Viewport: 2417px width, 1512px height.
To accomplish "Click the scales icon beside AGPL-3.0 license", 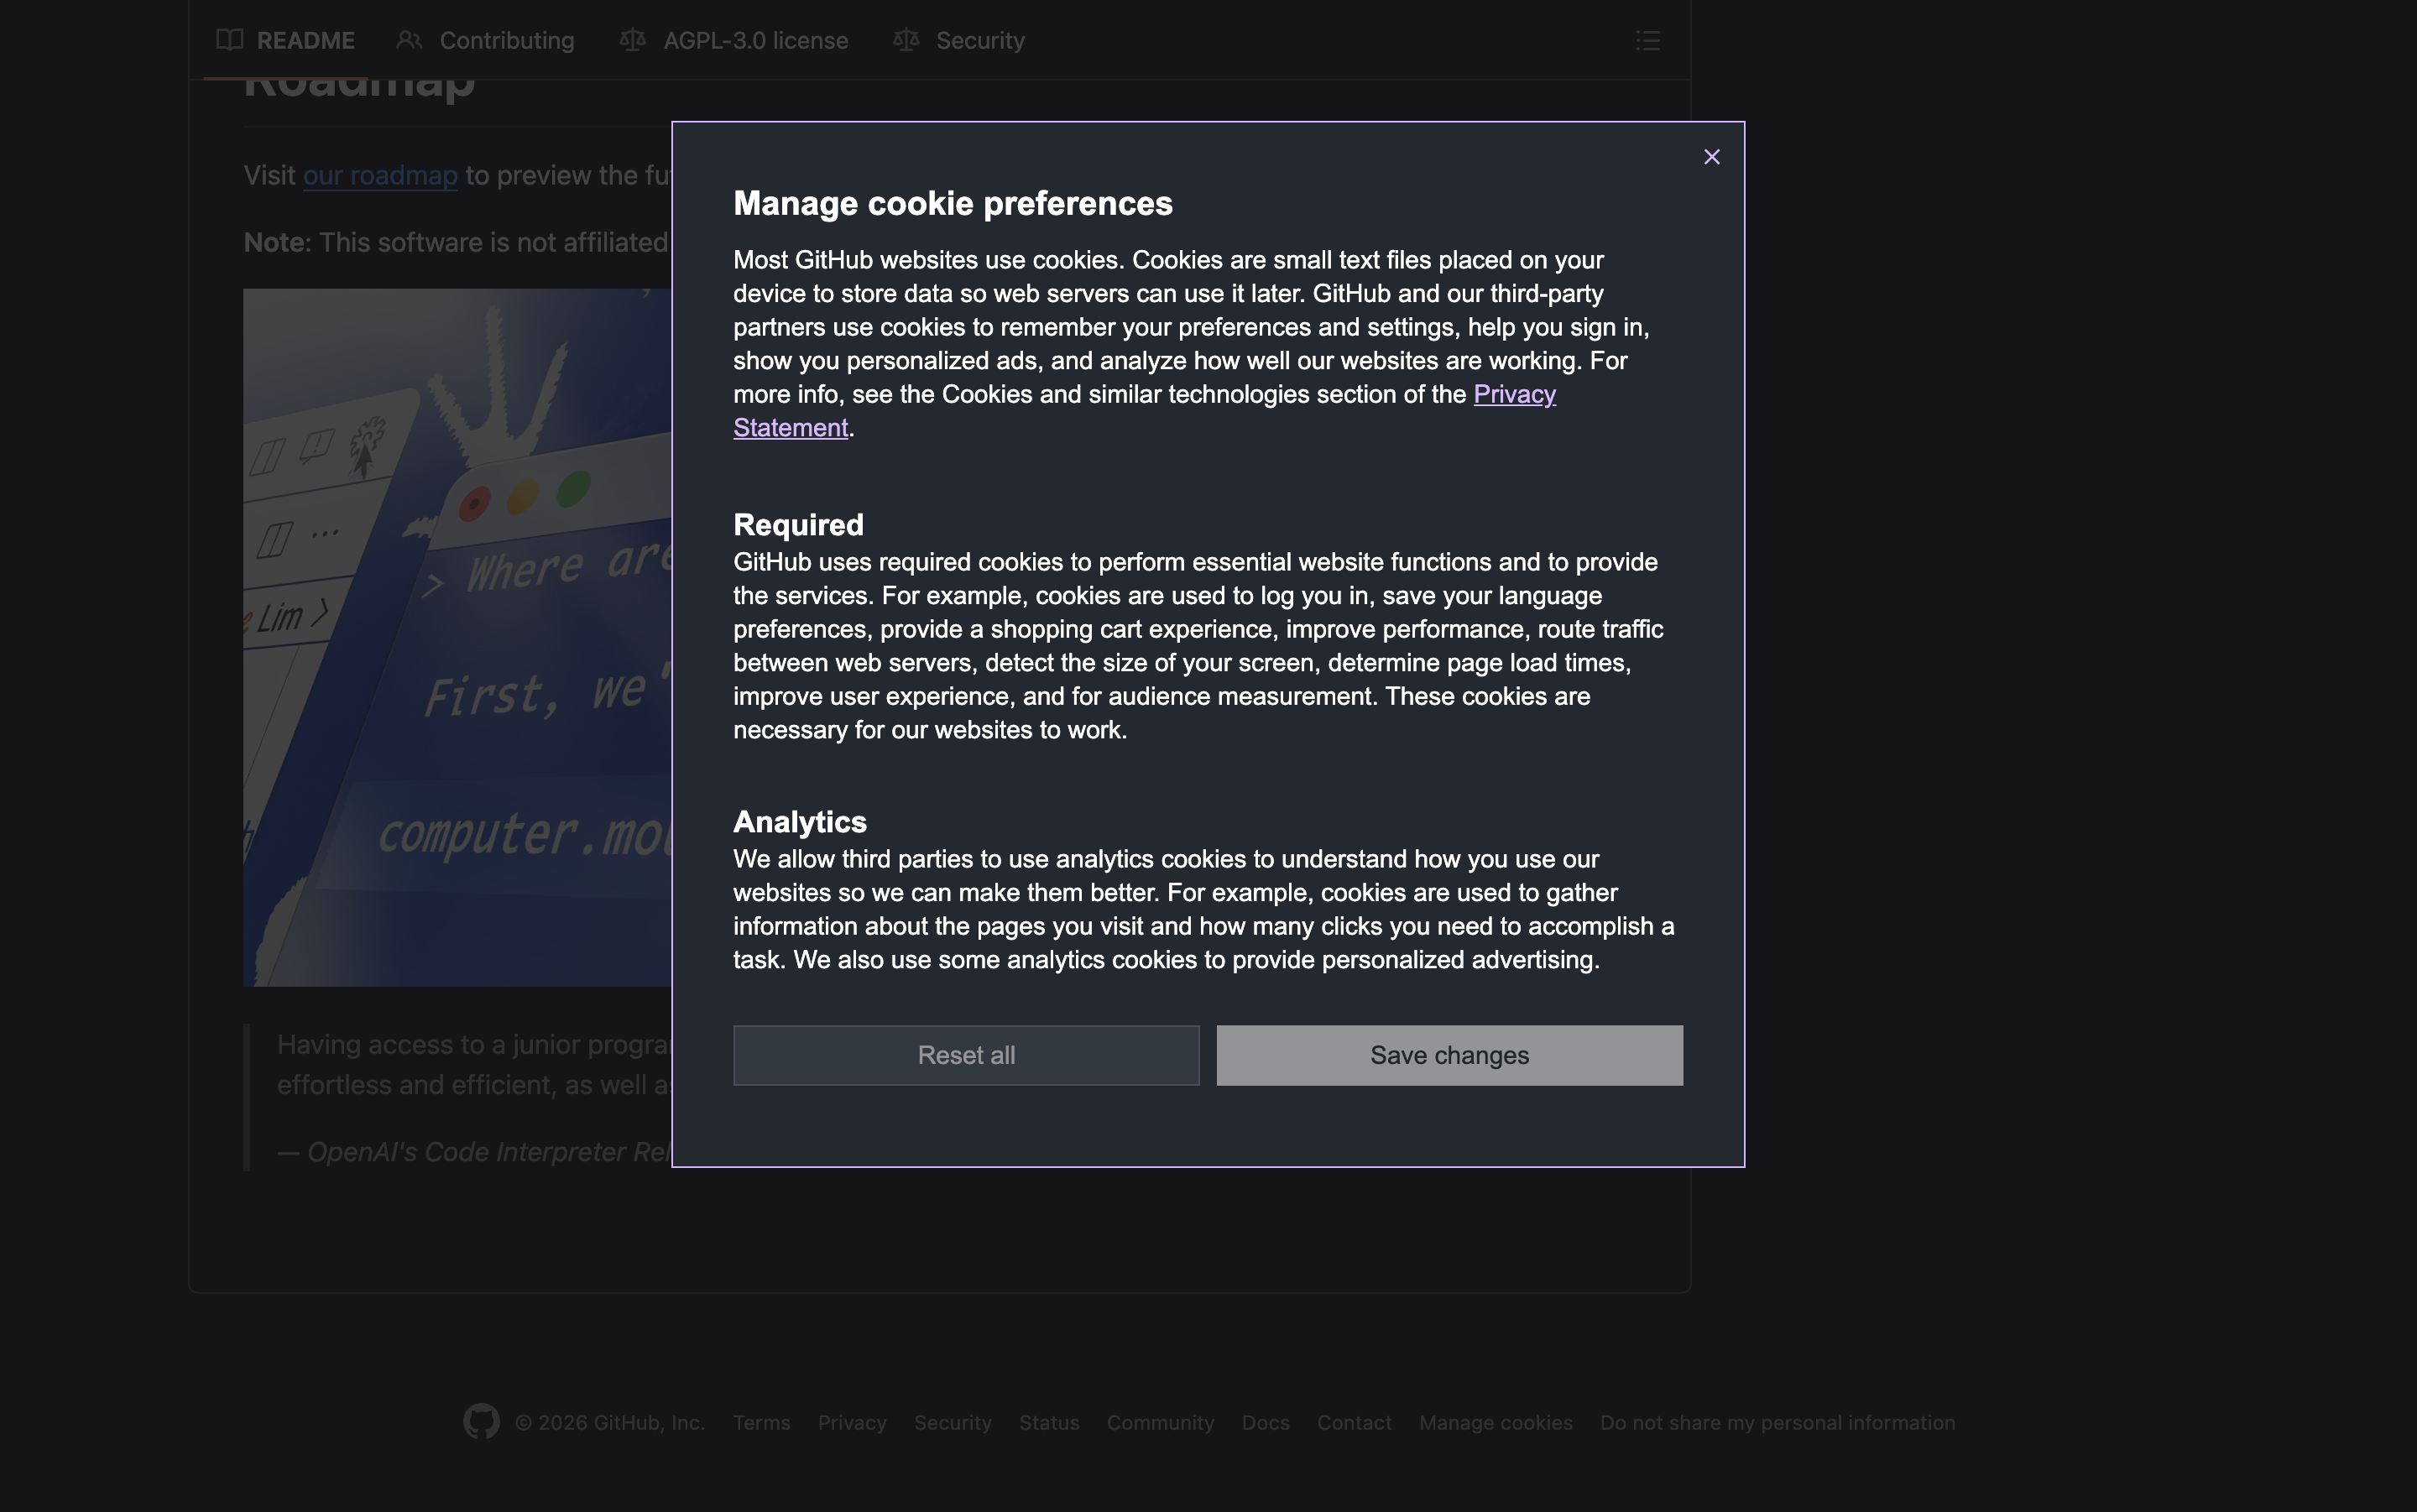I will pyautogui.click(x=632, y=40).
